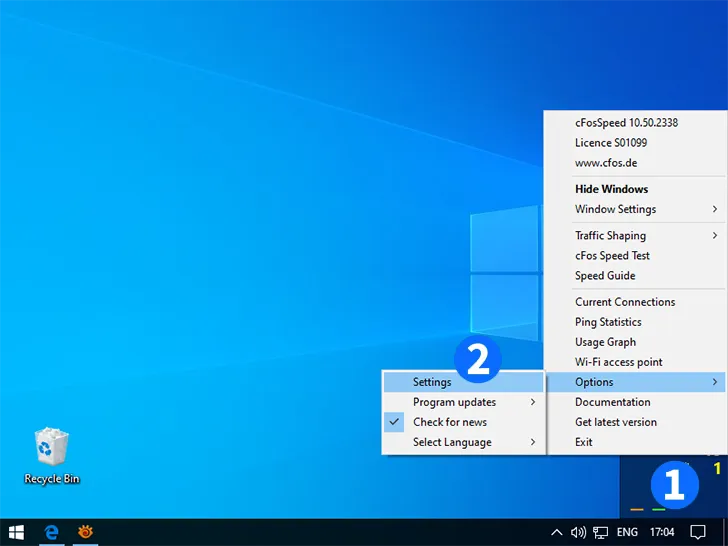Show the Usage Graph
The width and height of the screenshot is (728, 546).
click(x=636, y=342)
